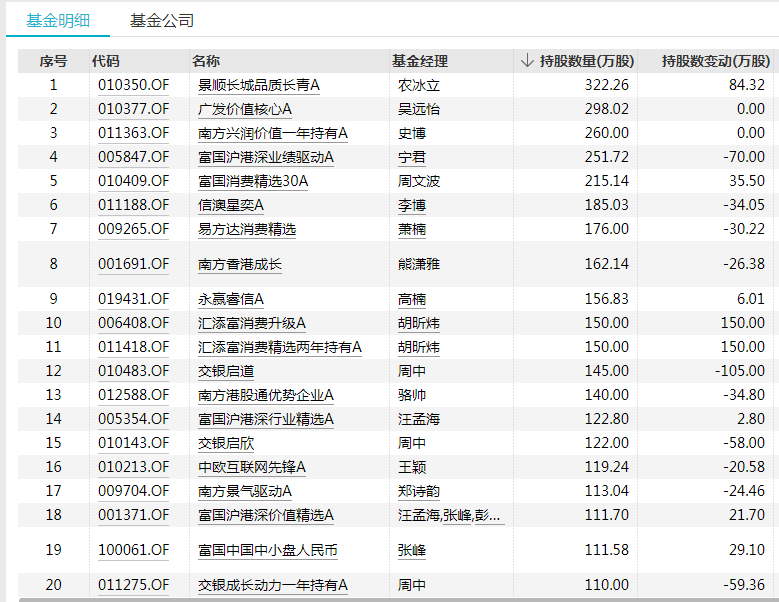The image size is (779, 602).
Task: Select holdings value 322.26
Action: pyautogui.click(x=607, y=85)
